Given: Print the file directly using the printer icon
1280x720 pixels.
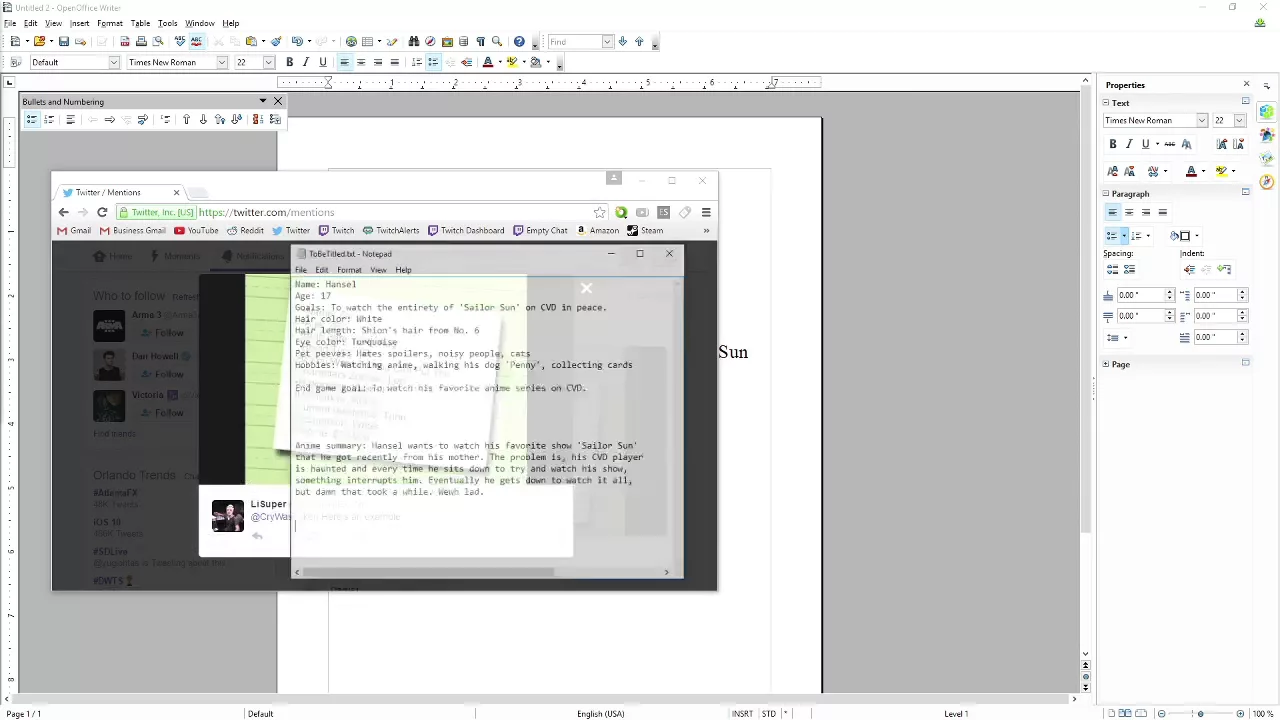Looking at the screenshot, I should (141, 42).
